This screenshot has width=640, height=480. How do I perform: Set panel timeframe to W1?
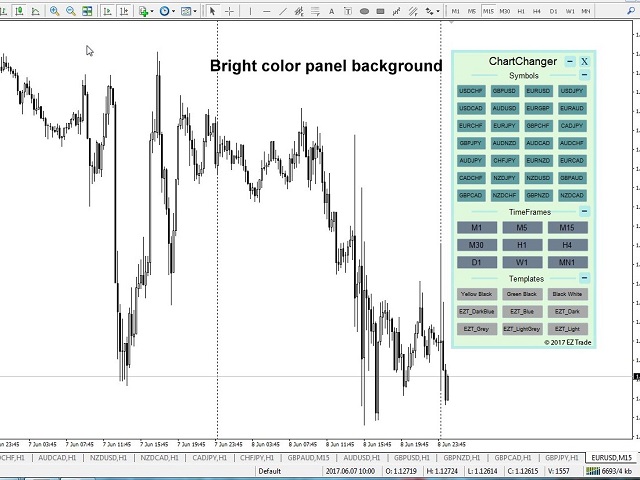(522, 262)
